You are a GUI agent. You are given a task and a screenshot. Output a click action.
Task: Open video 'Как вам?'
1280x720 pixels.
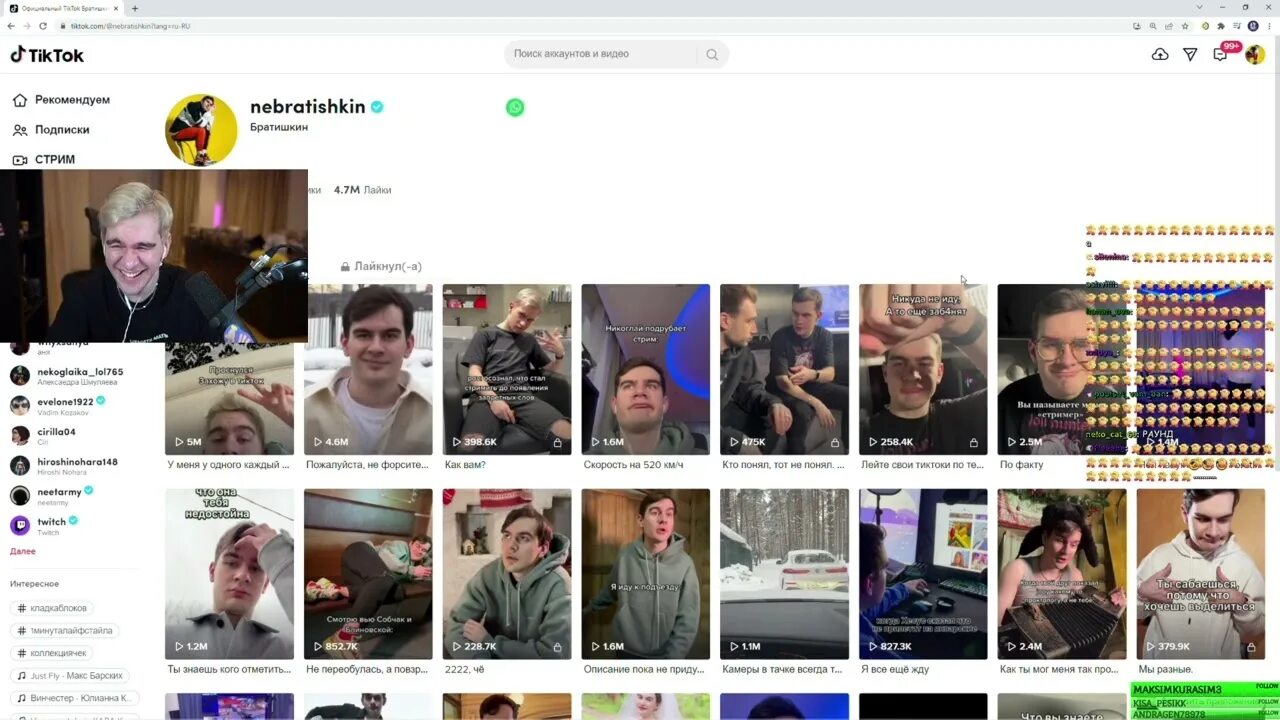click(507, 370)
